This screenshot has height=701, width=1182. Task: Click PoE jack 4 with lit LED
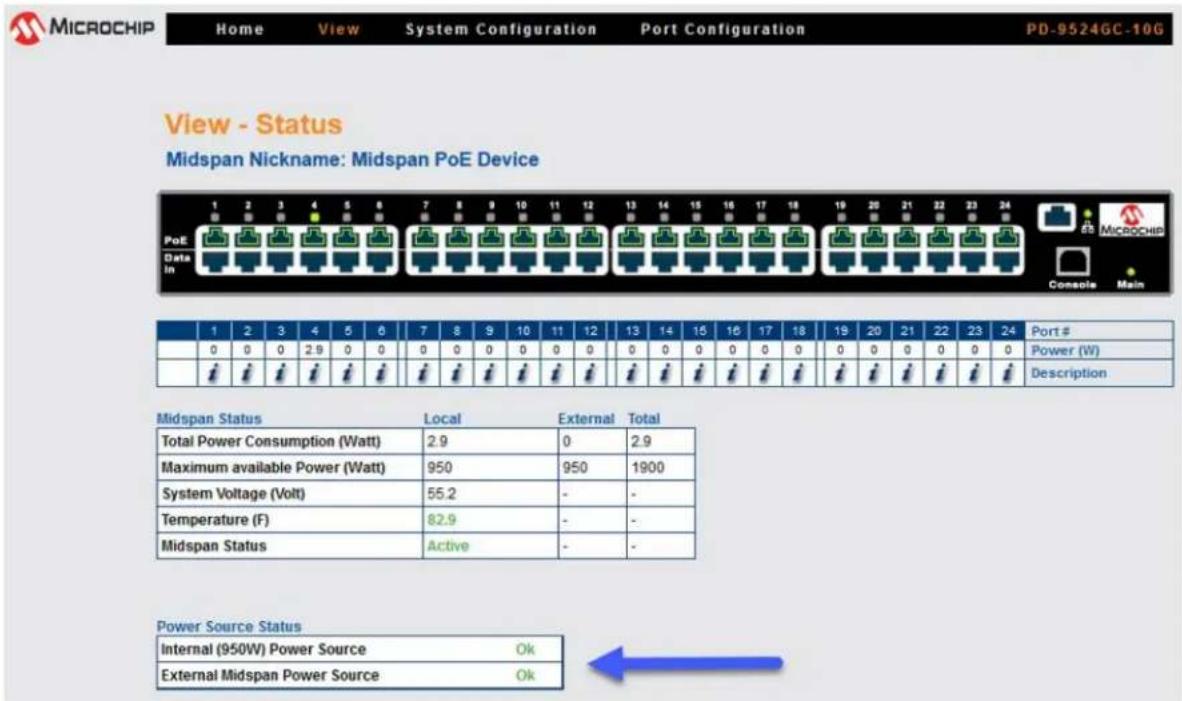314,237
